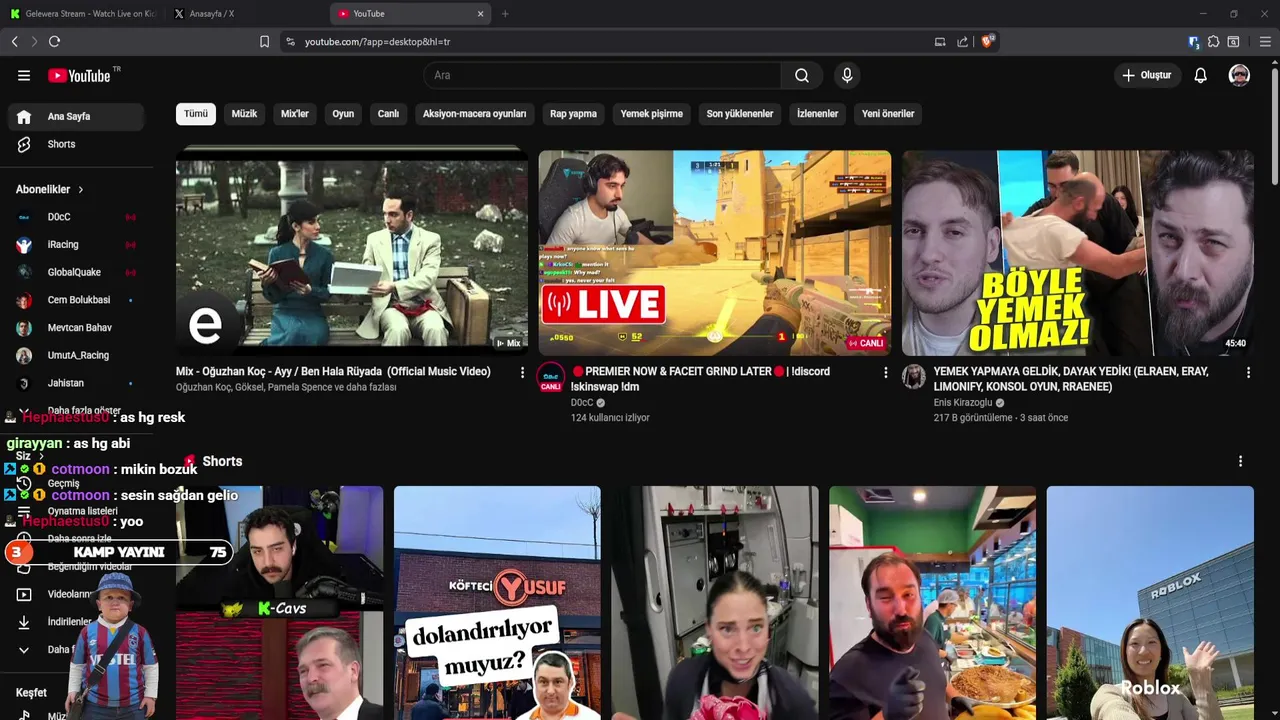Open the UmutA_Racing subscription channel
The height and width of the screenshot is (720, 1280).
(76, 355)
